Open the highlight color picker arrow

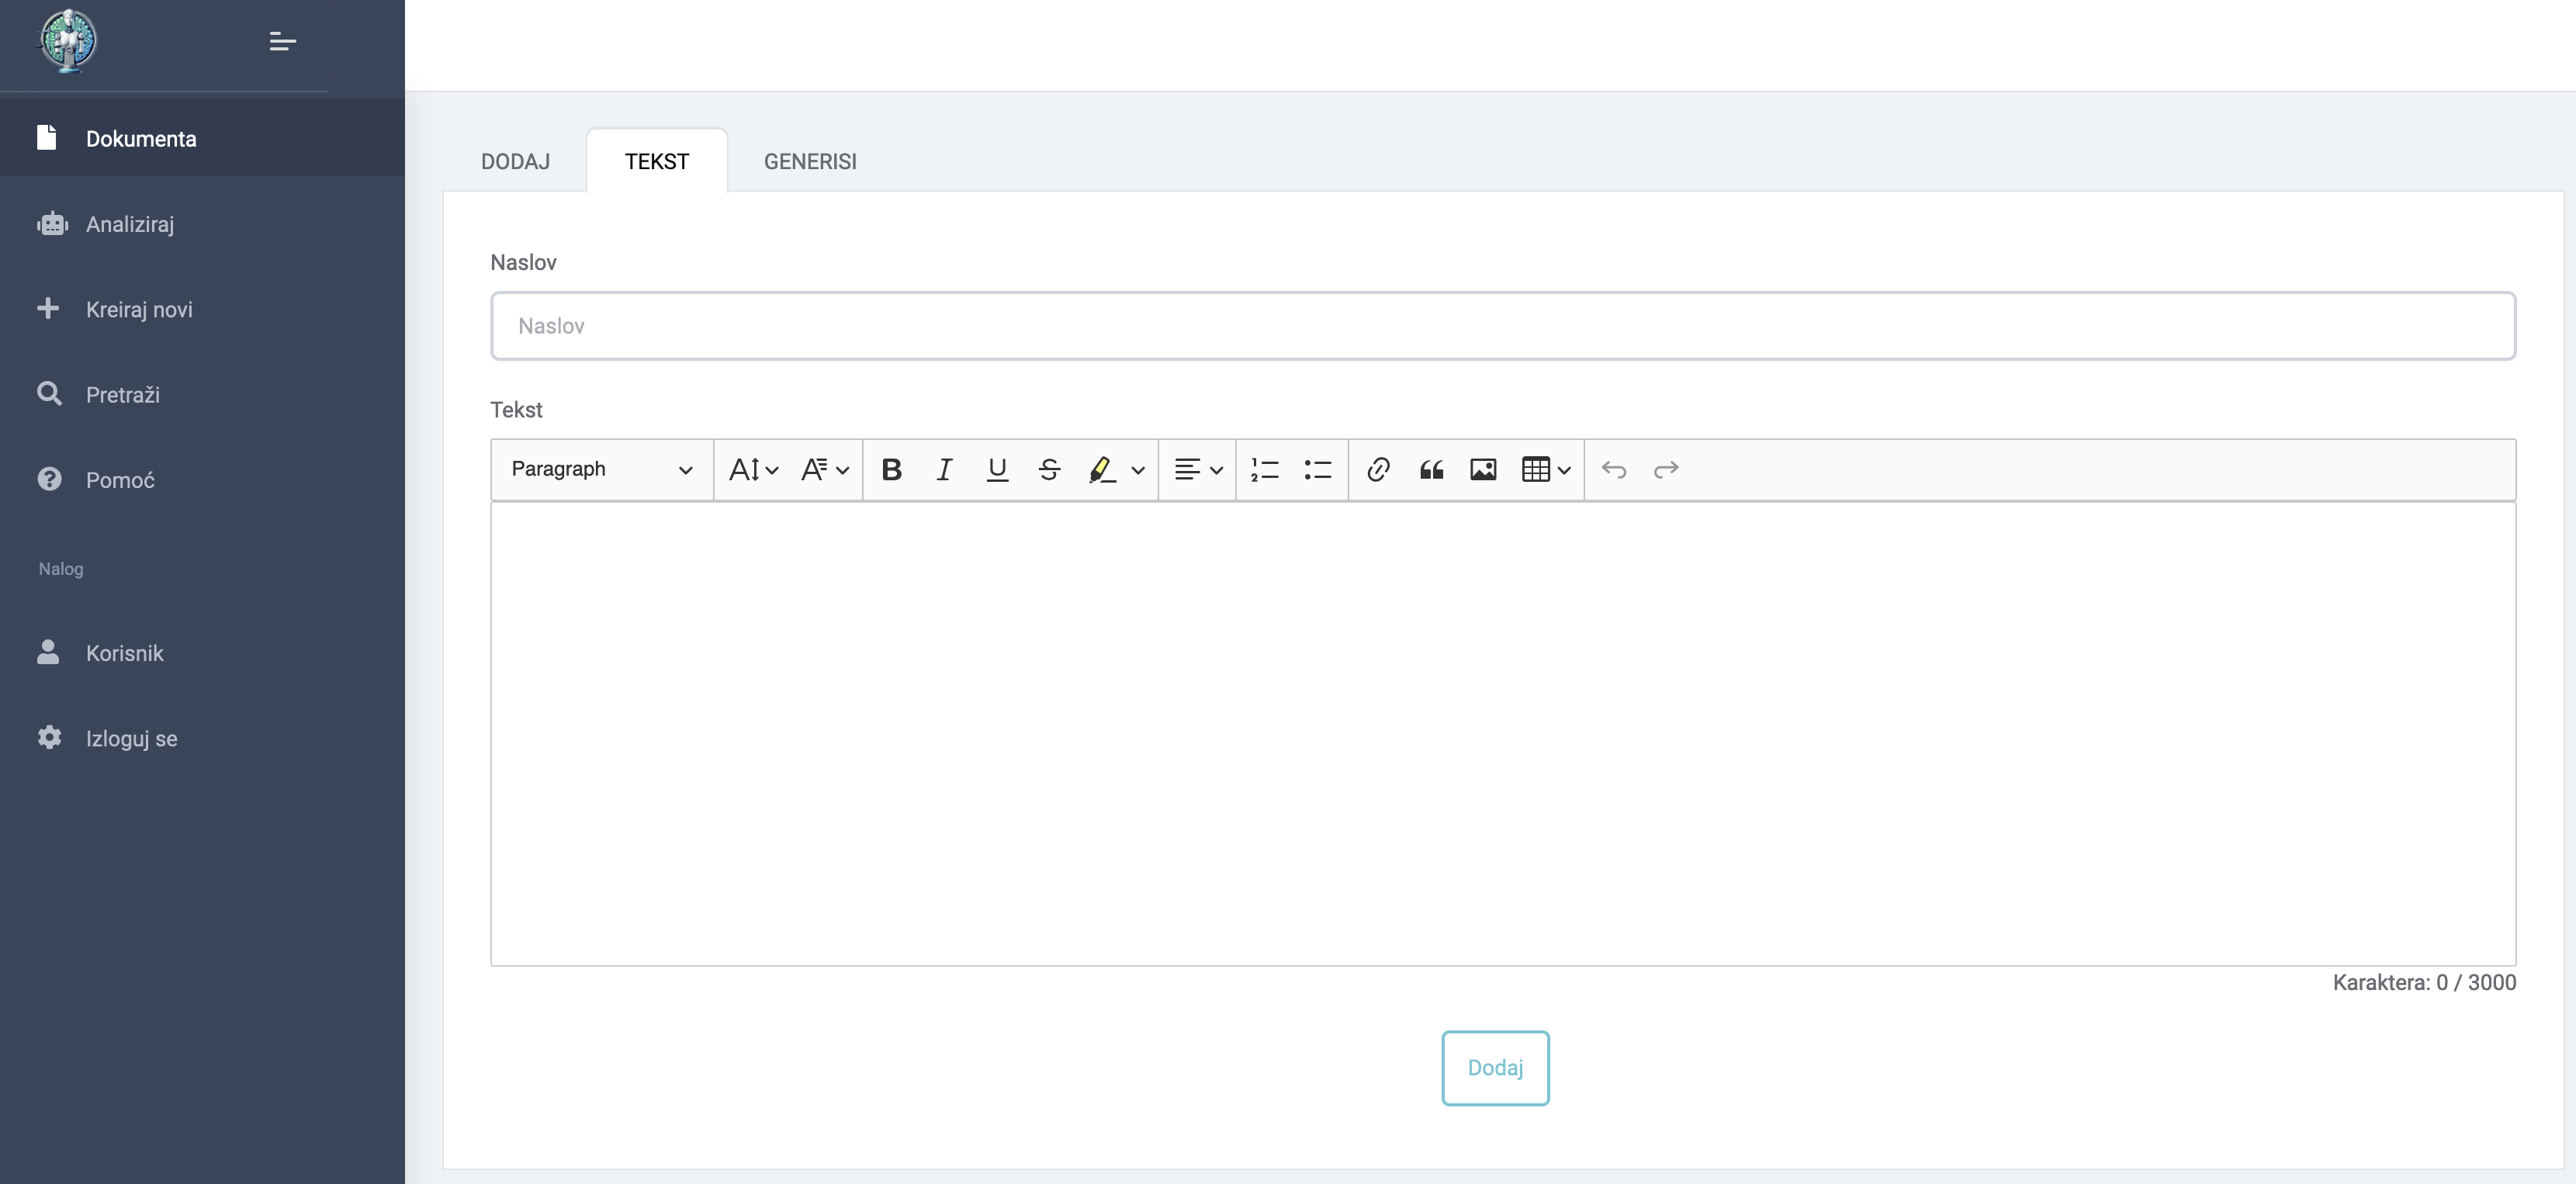[x=1138, y=469]
